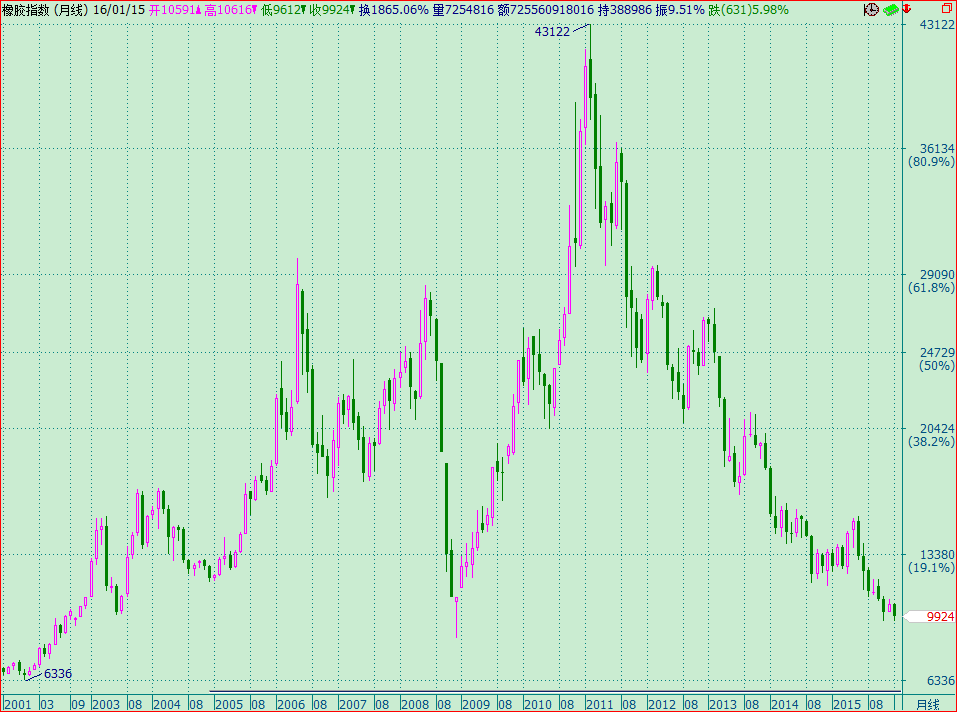
Task: Click the 09 month label on the time axis
Action: [78, 705]
